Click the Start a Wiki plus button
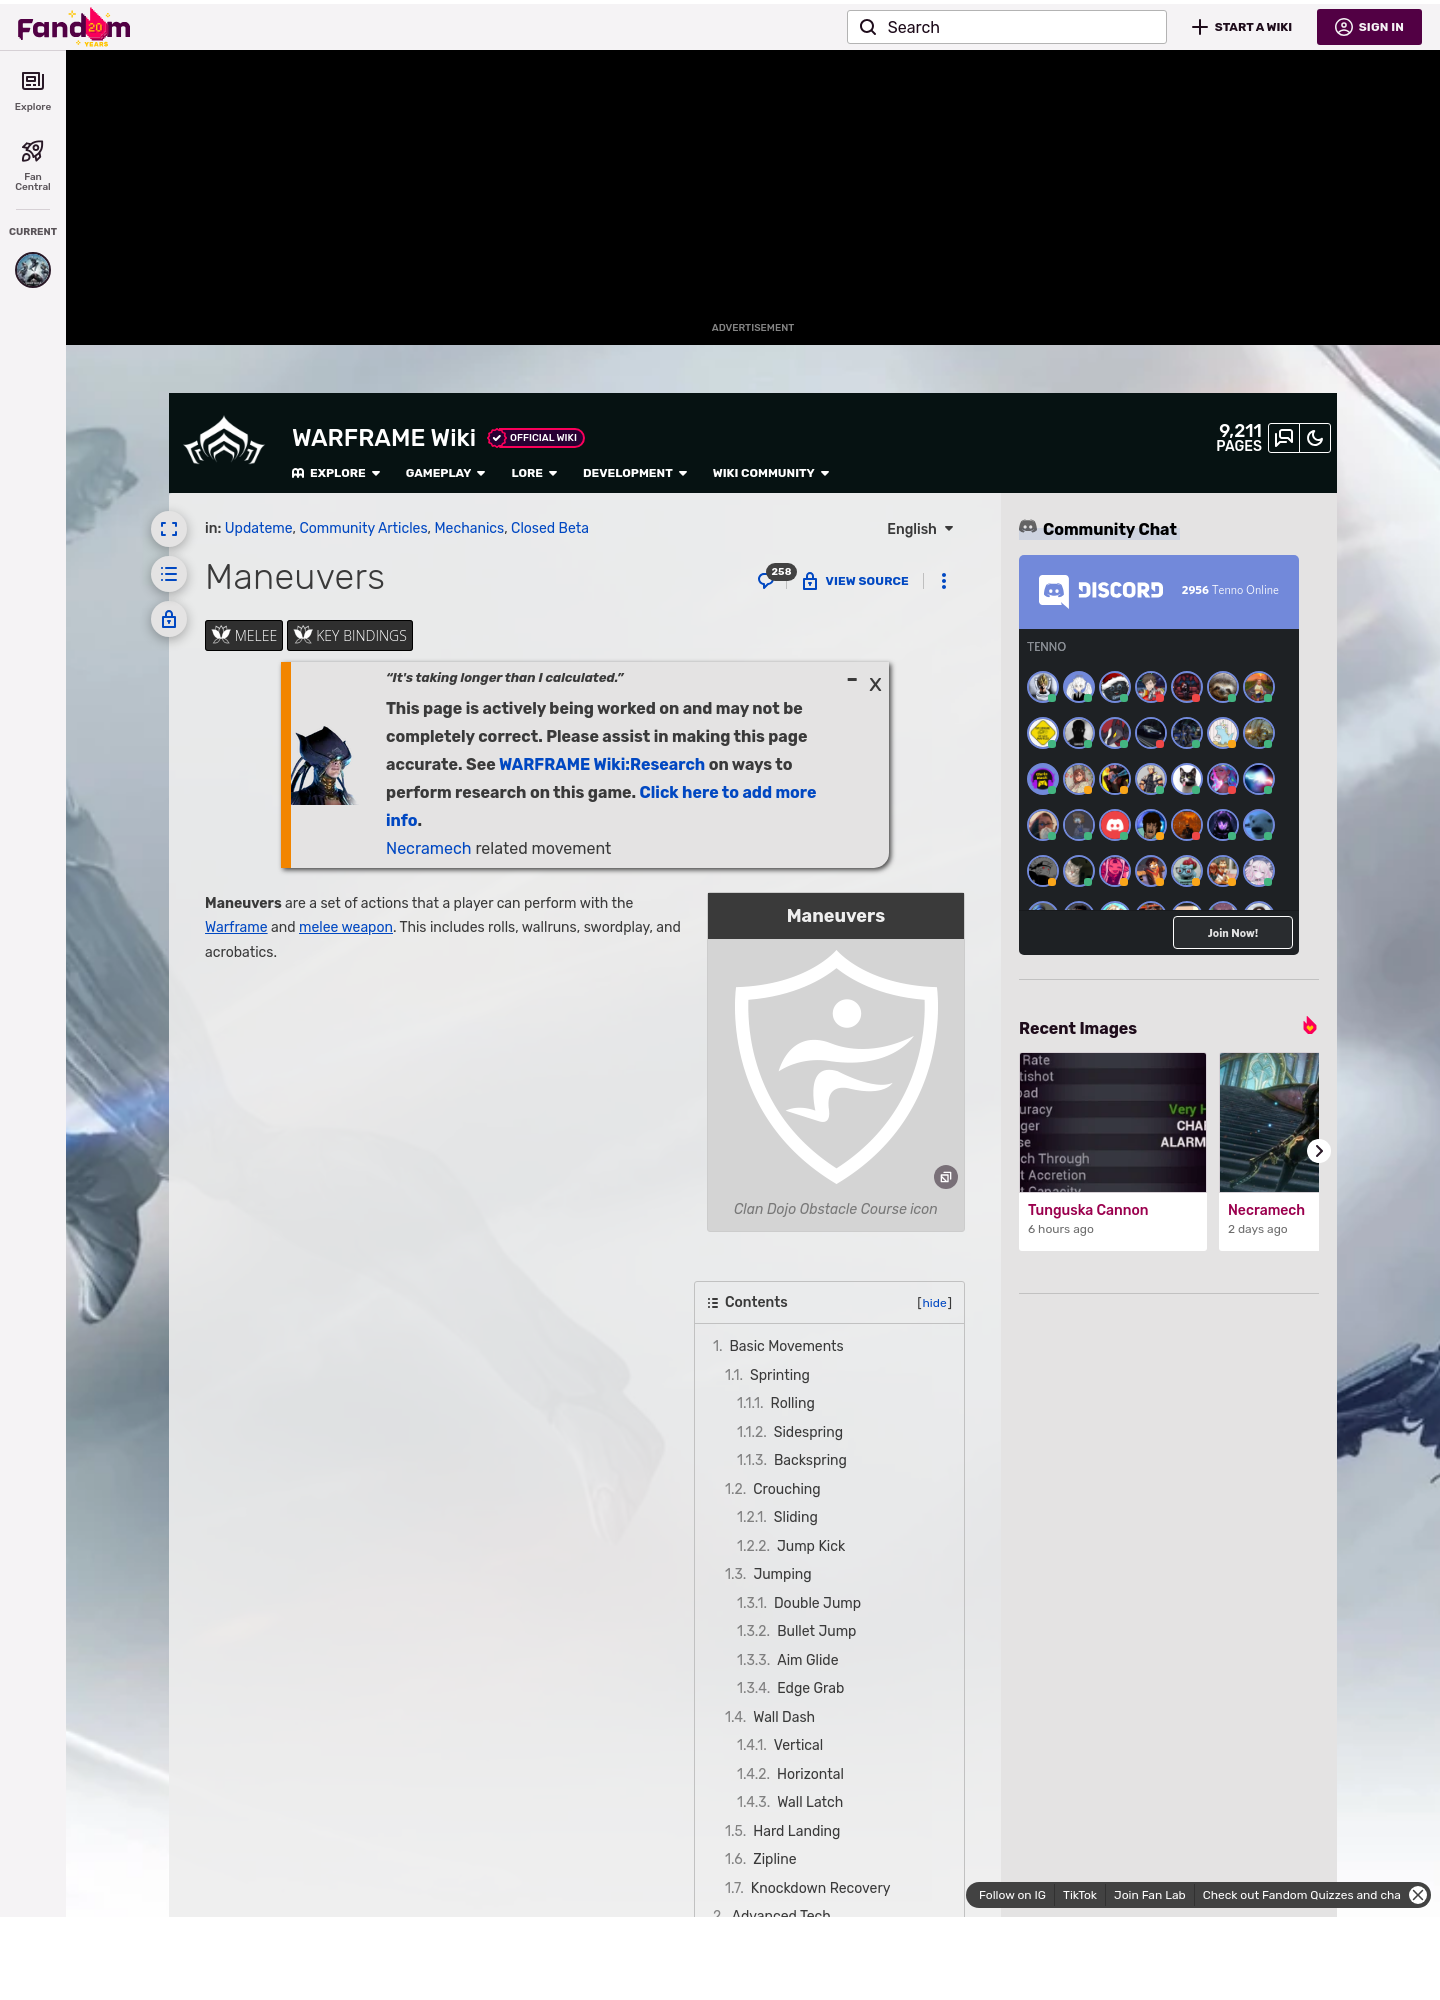 coord(1242,27)
